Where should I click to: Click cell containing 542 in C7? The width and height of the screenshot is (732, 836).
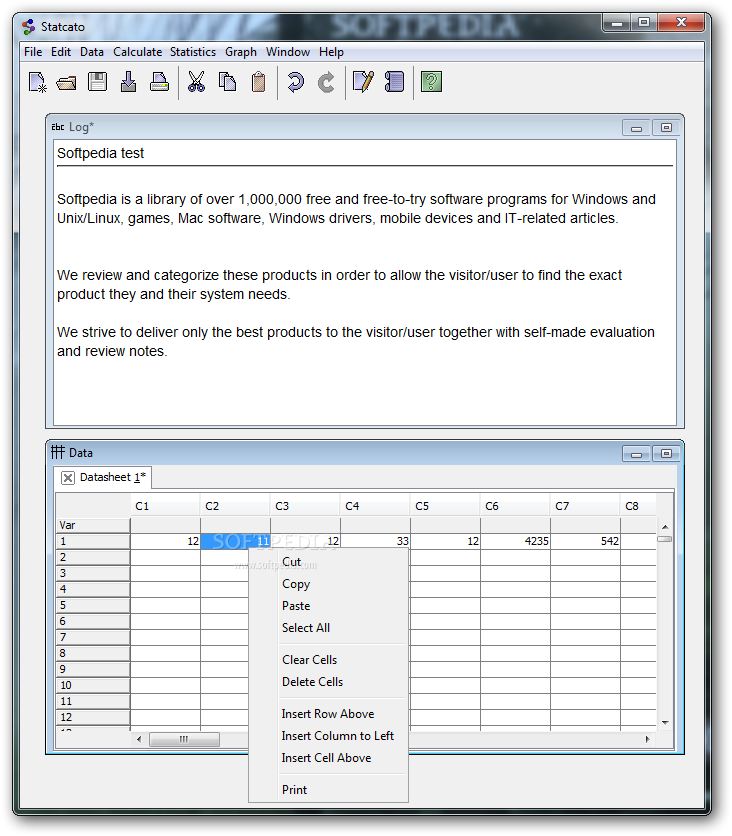point(585,541)
